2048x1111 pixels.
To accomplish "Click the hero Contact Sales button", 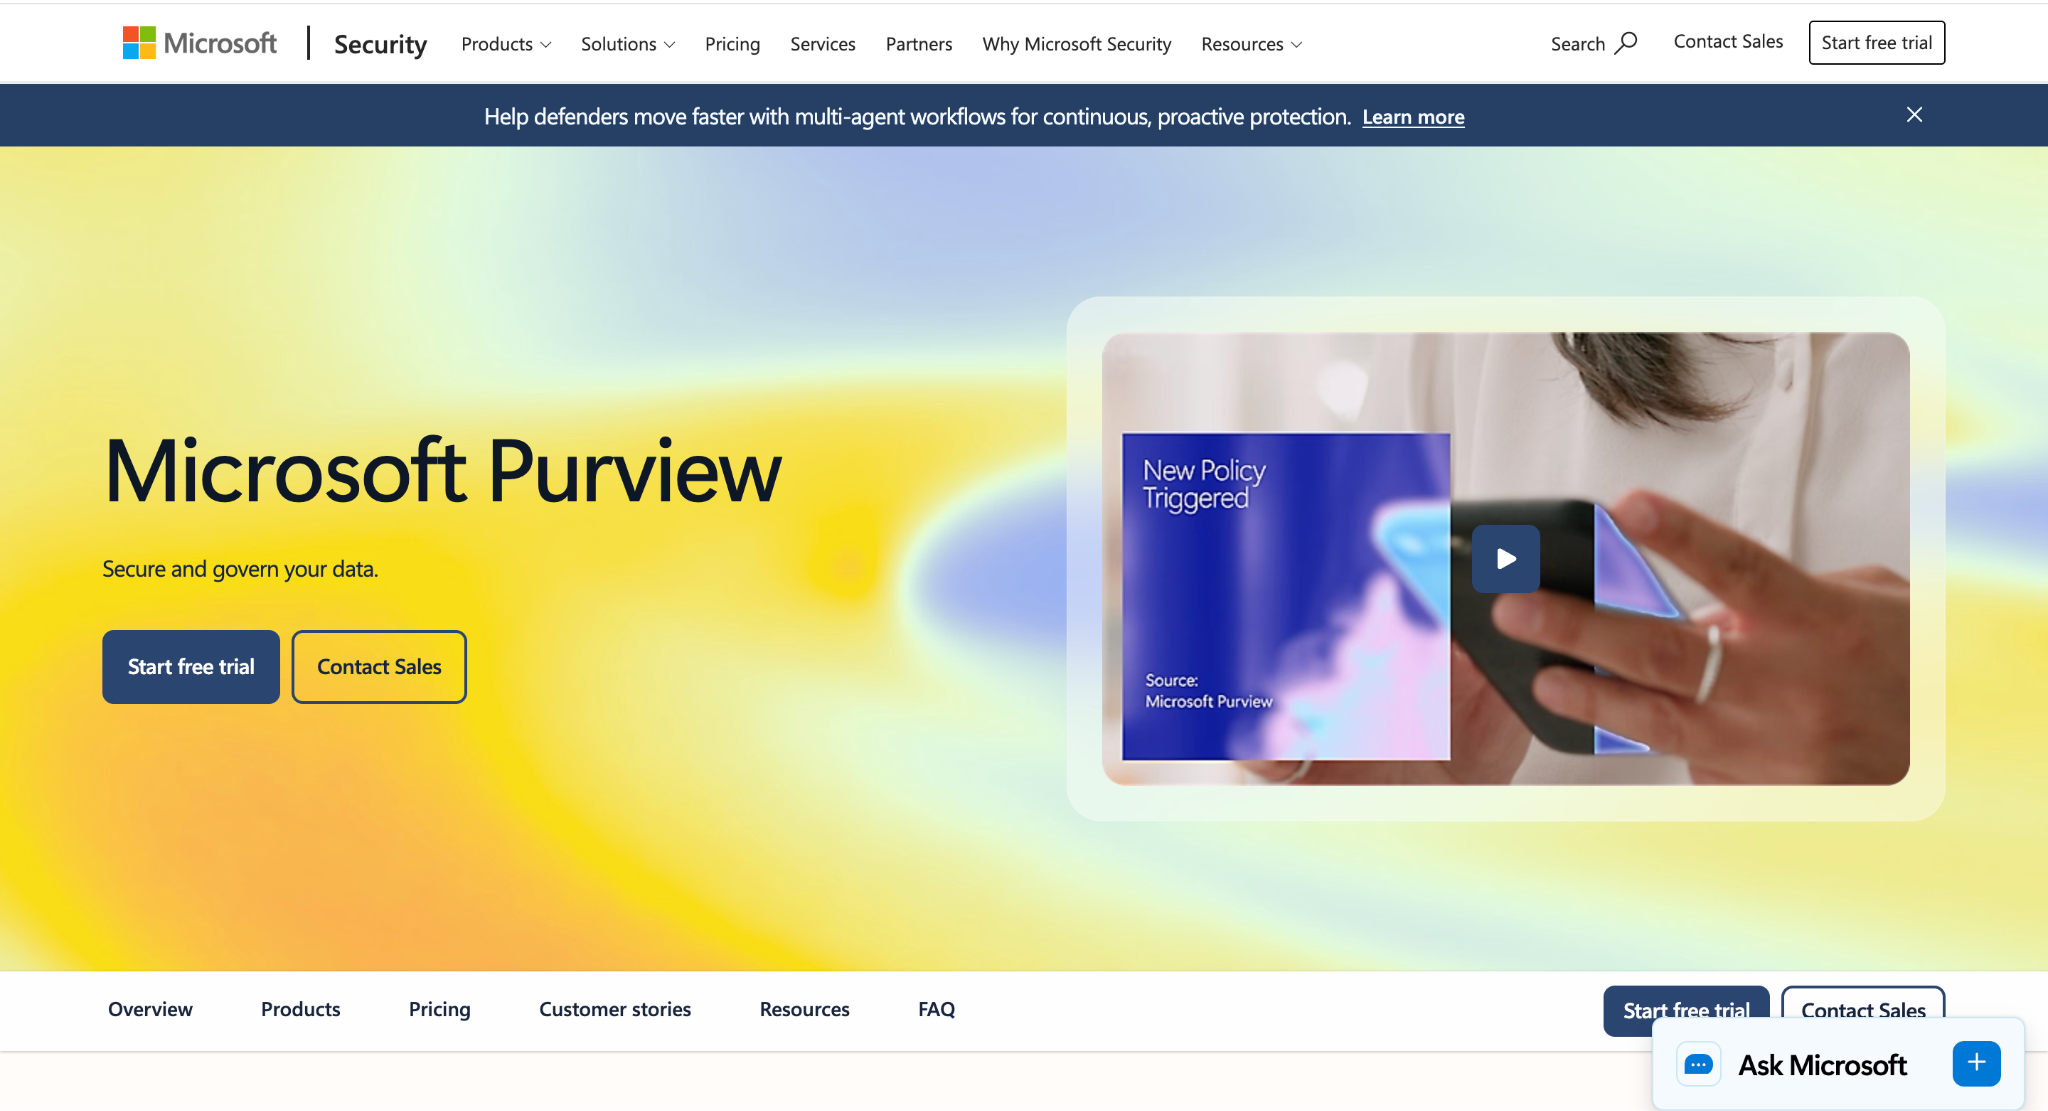I will (379, 667).
